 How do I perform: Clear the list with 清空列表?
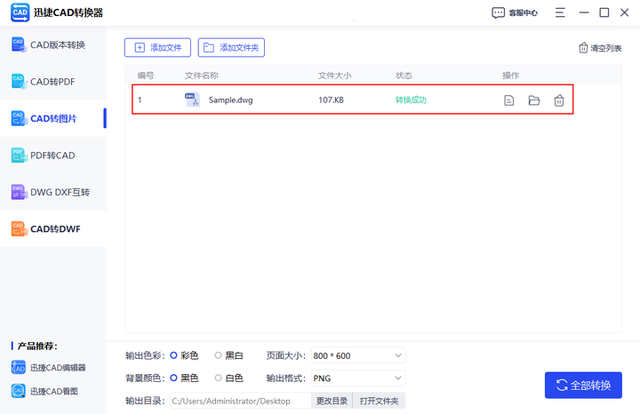click(x=600, y=48)
